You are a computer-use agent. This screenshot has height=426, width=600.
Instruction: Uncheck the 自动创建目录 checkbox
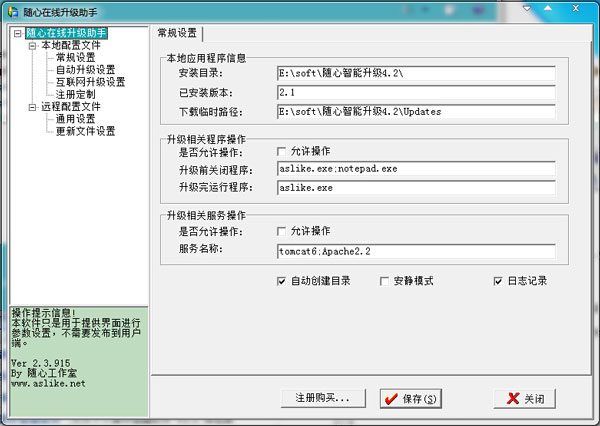[283, 282]
